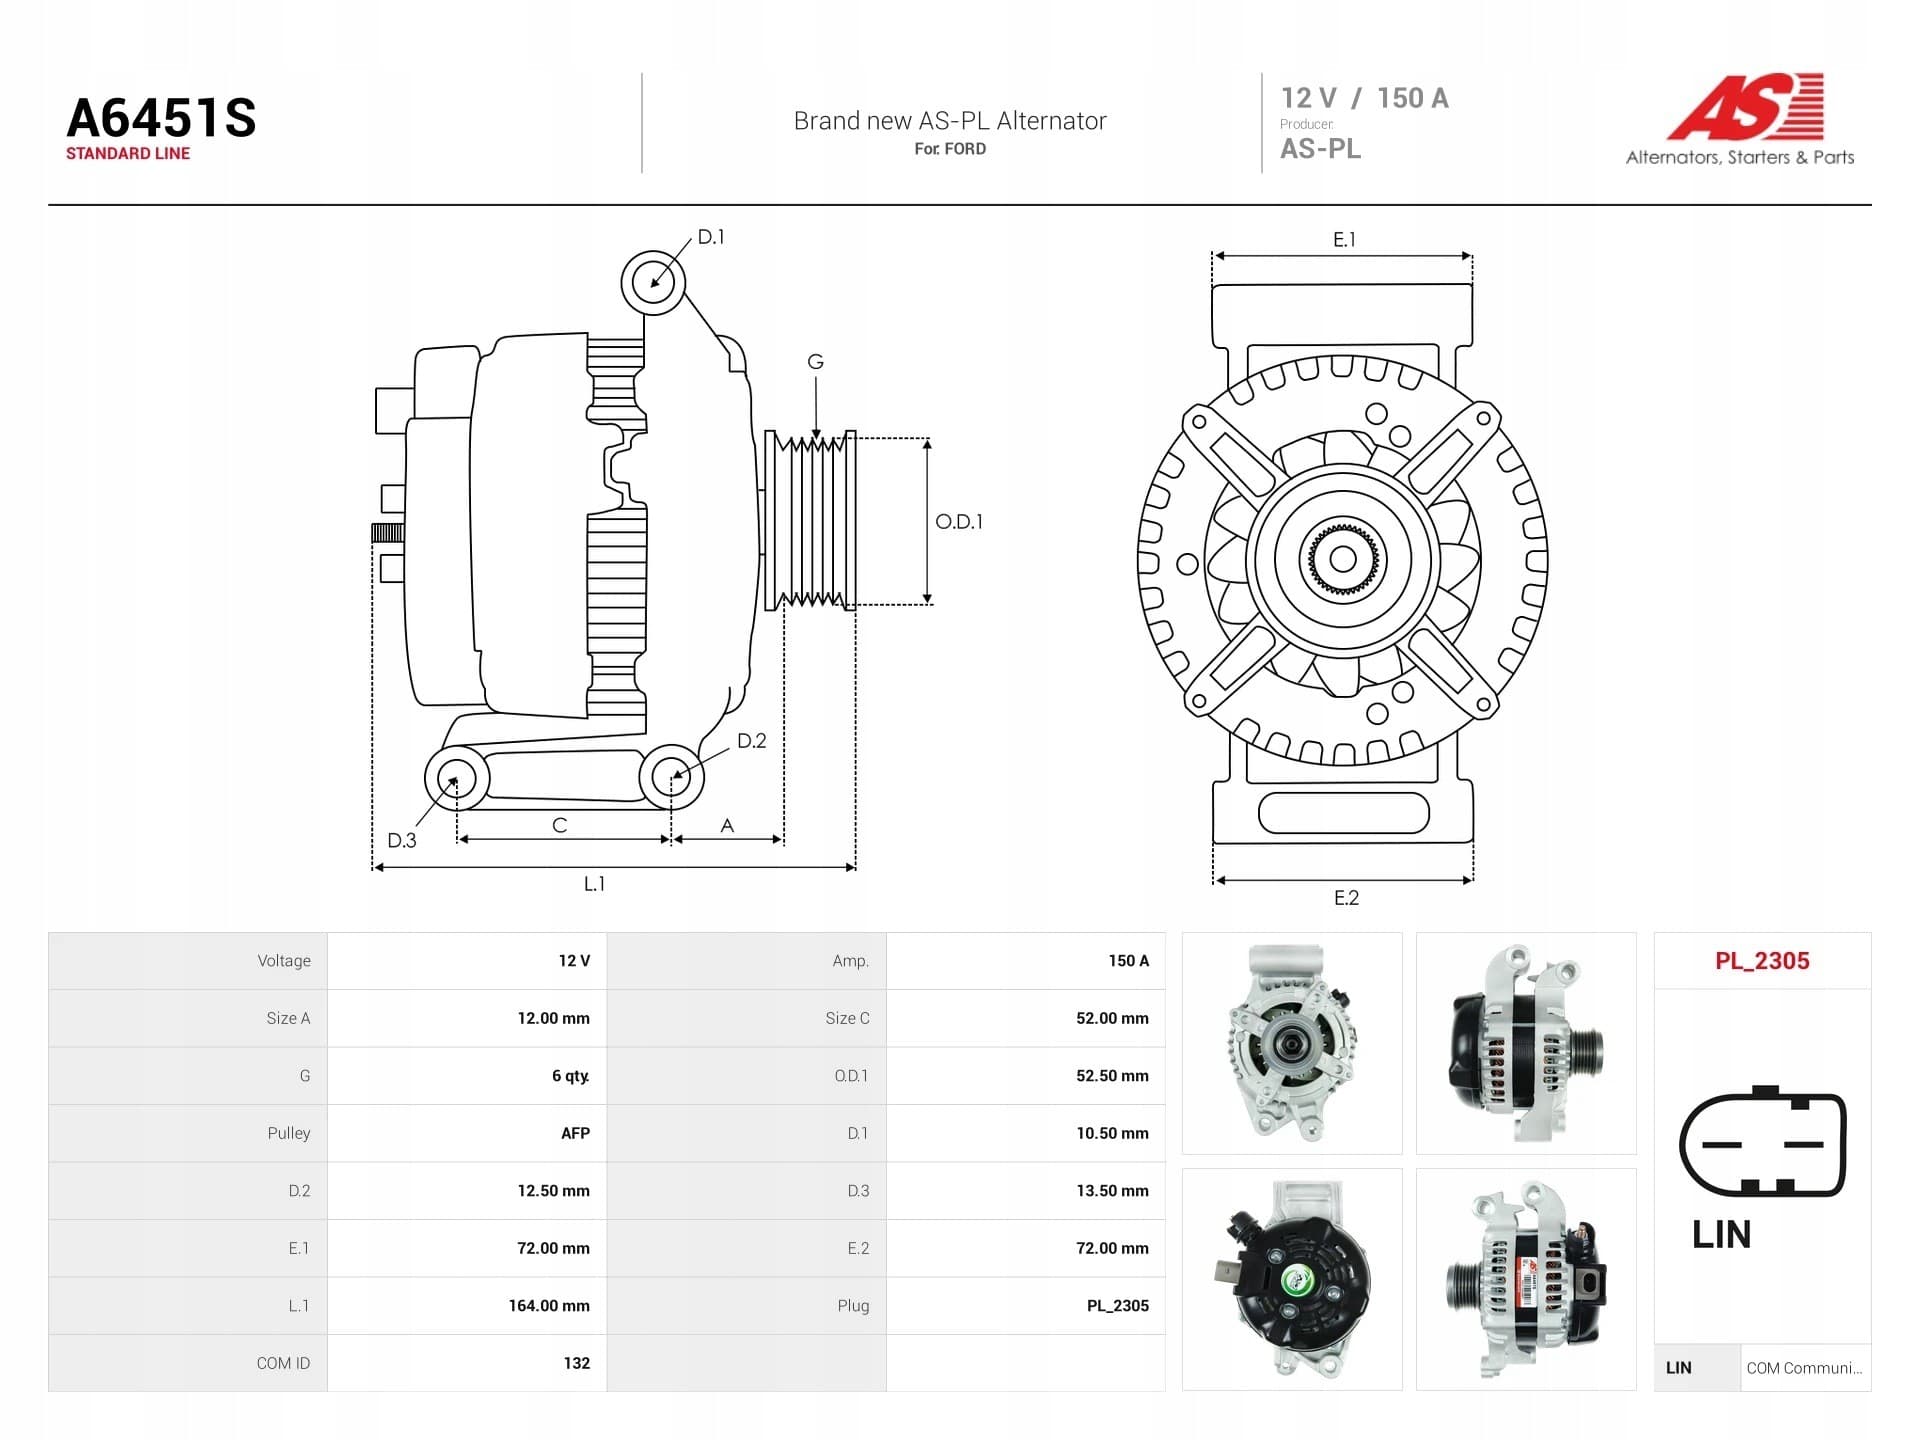Click the Voltage value '12 V' cell
This screenshot has width=1920, height=1440.
pyautogui.click(x=467, y=961)
